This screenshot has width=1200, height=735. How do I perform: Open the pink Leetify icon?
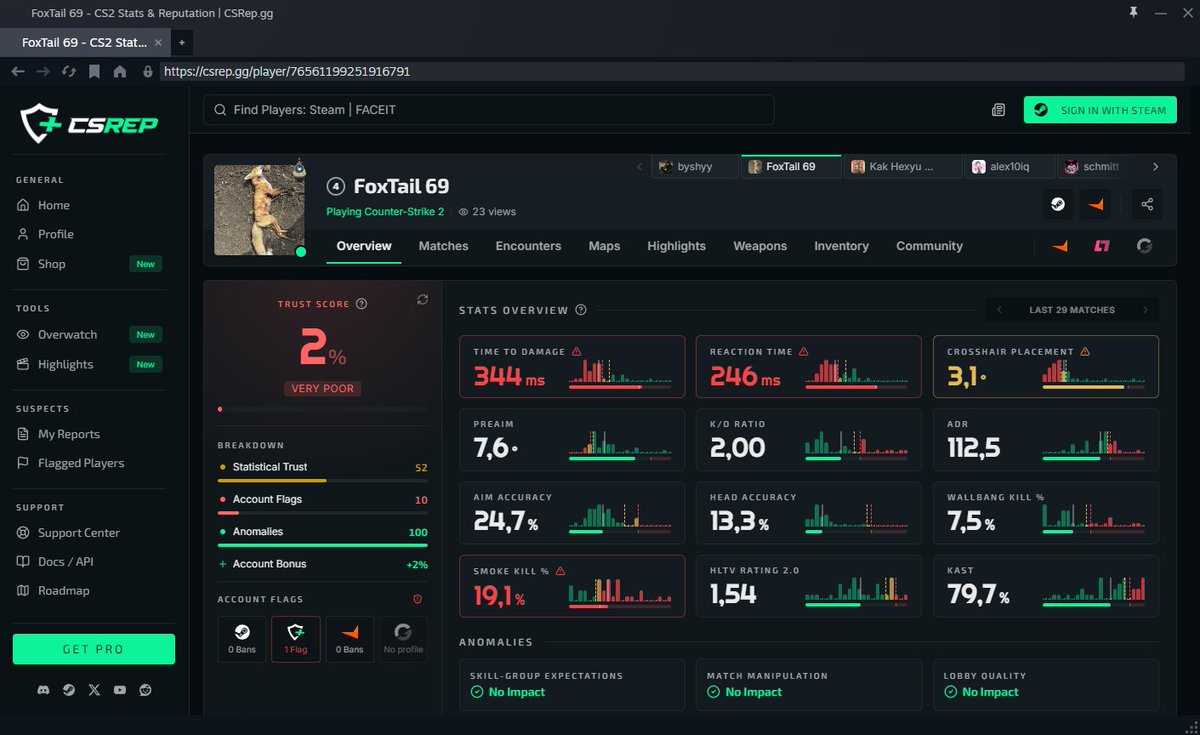coord(1102,246)
